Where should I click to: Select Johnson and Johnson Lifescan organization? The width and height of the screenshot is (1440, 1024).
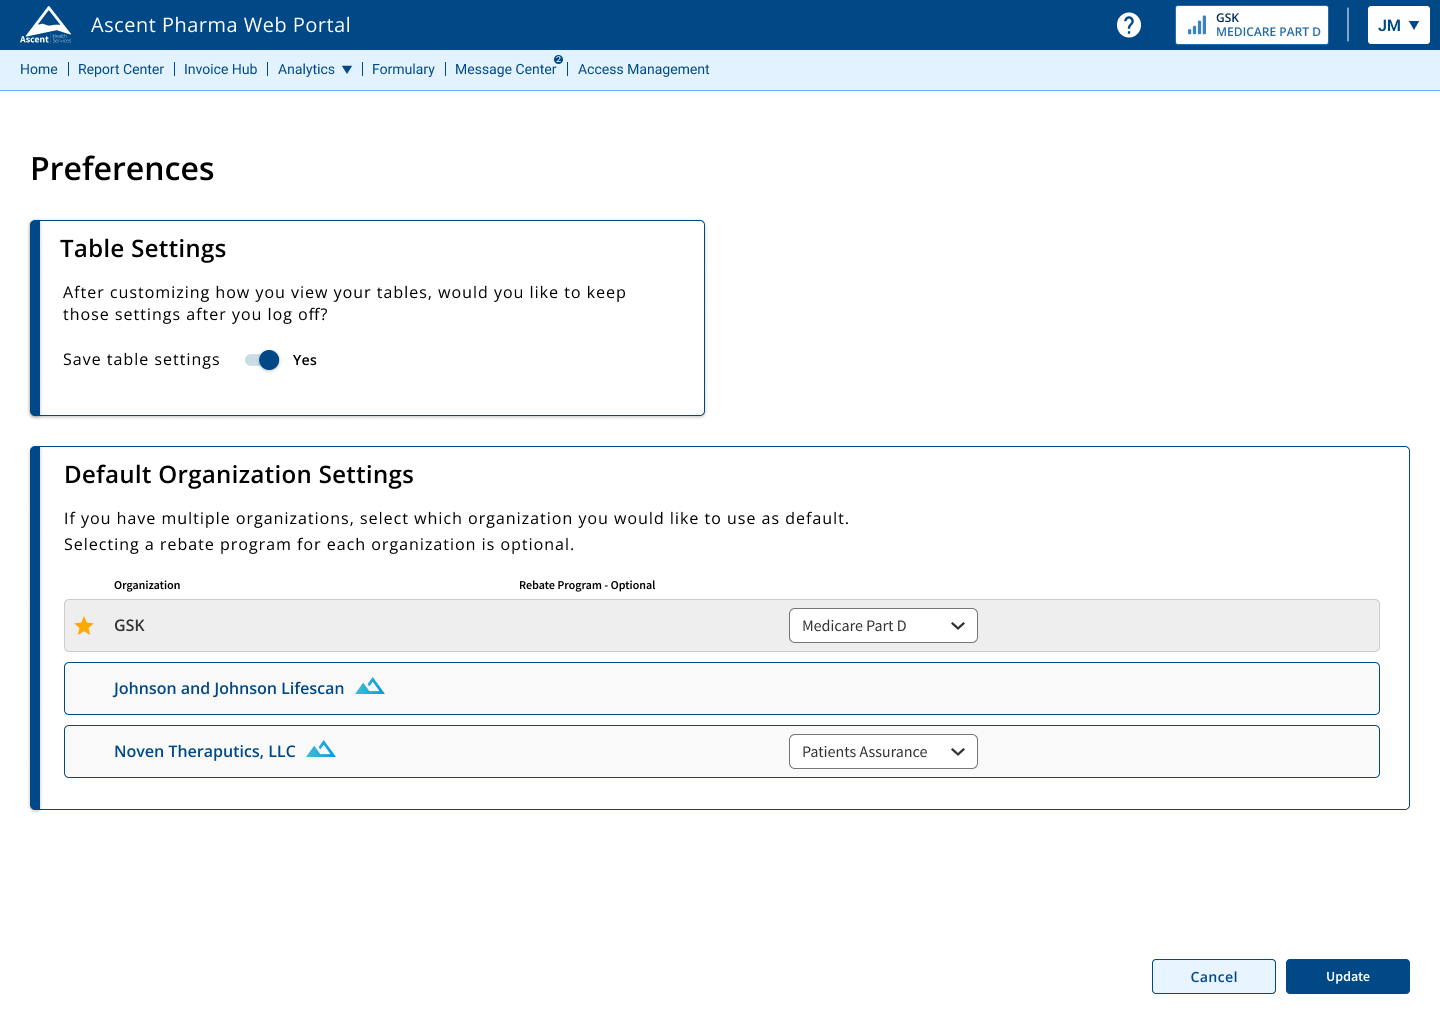[228, 688]
